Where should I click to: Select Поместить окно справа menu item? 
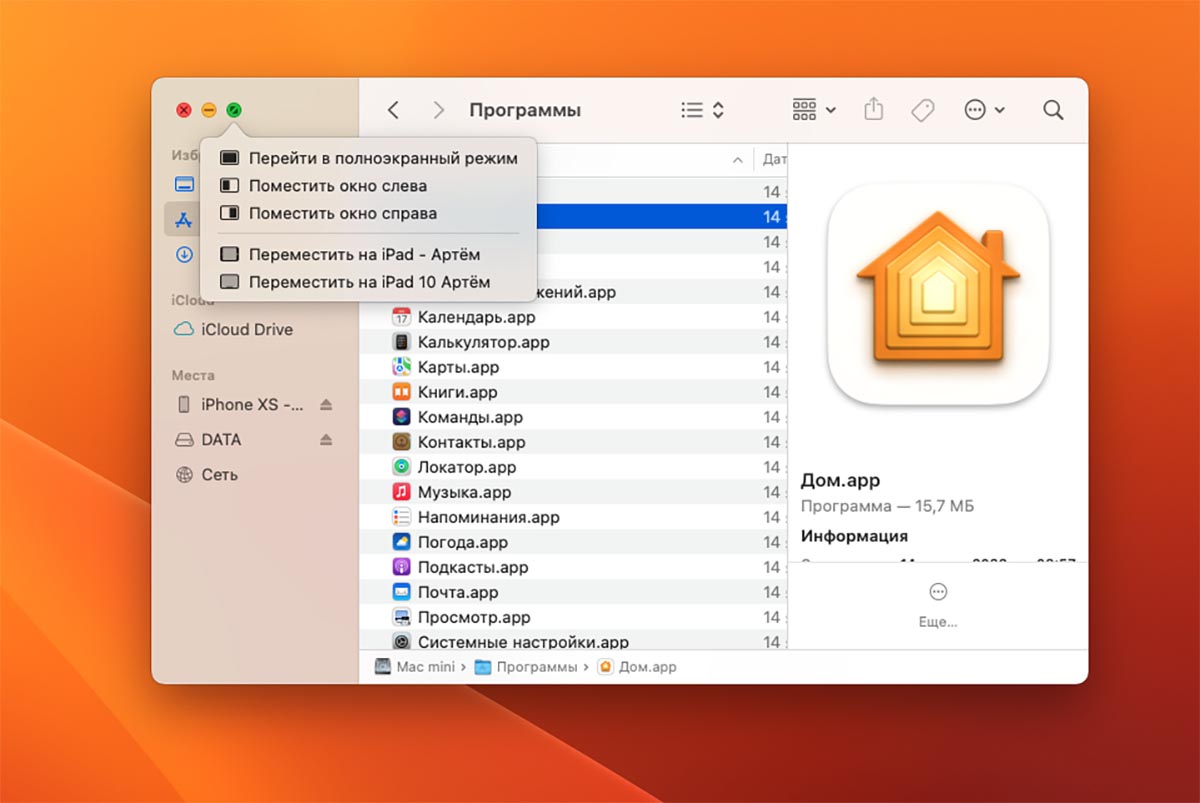pyautogui.click(x=342, y=213)
